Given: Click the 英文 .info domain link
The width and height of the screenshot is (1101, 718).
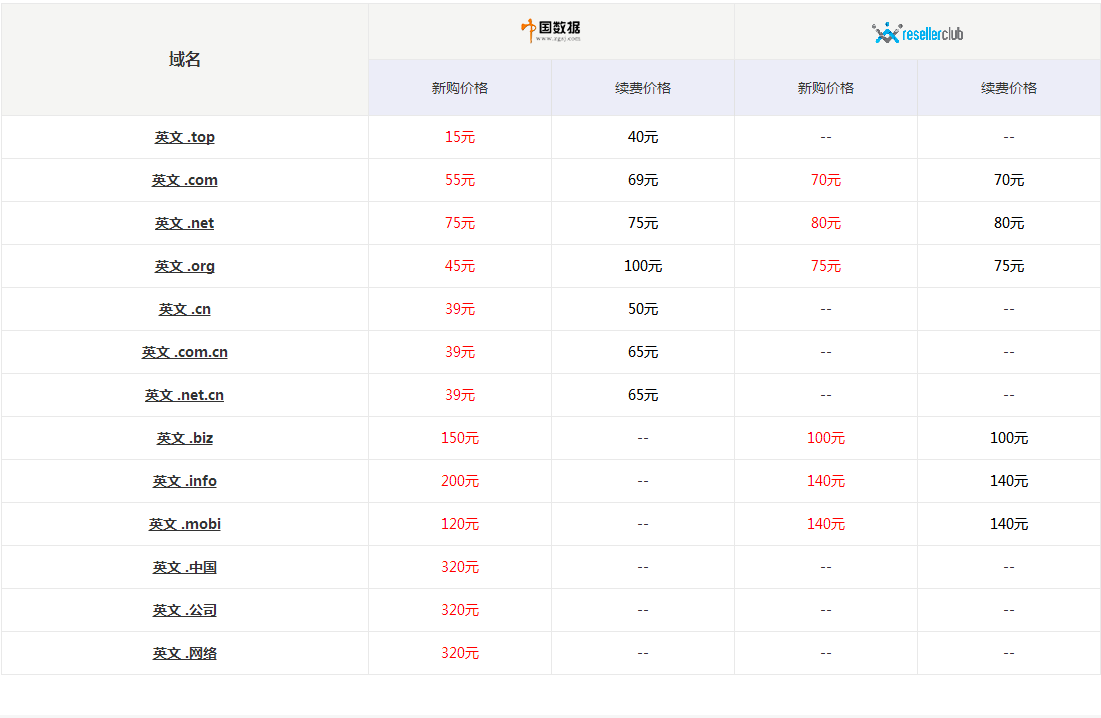Looking at the screenshot, I should [x=184, y=481].
